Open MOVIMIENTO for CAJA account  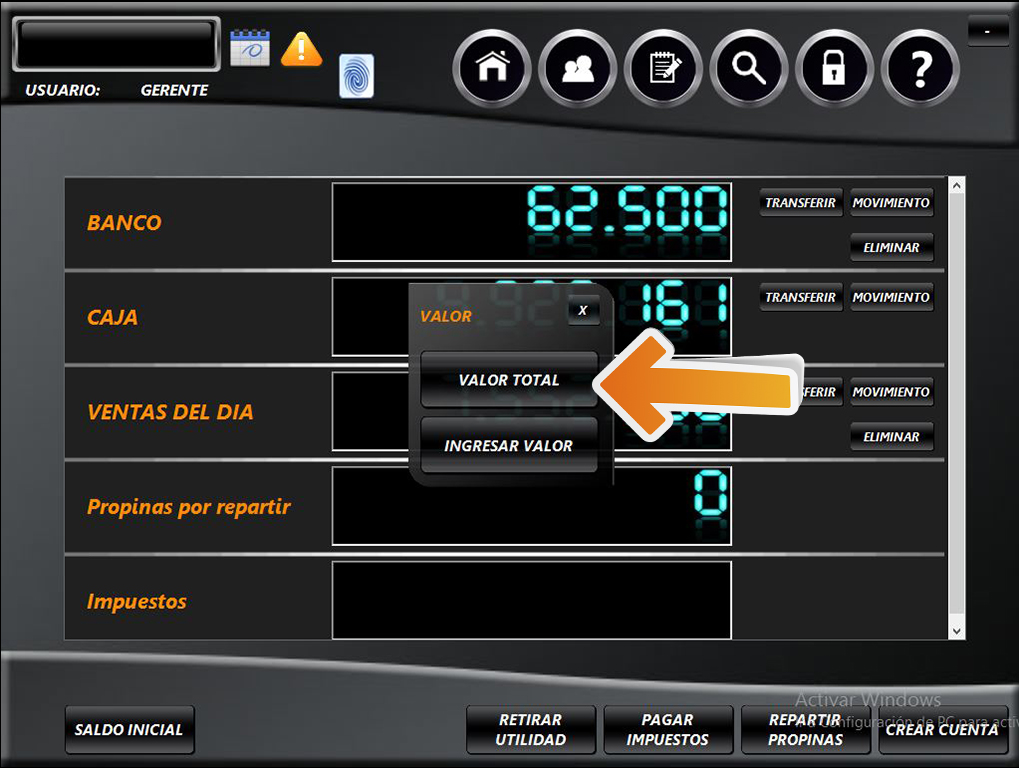pos(891,297)
